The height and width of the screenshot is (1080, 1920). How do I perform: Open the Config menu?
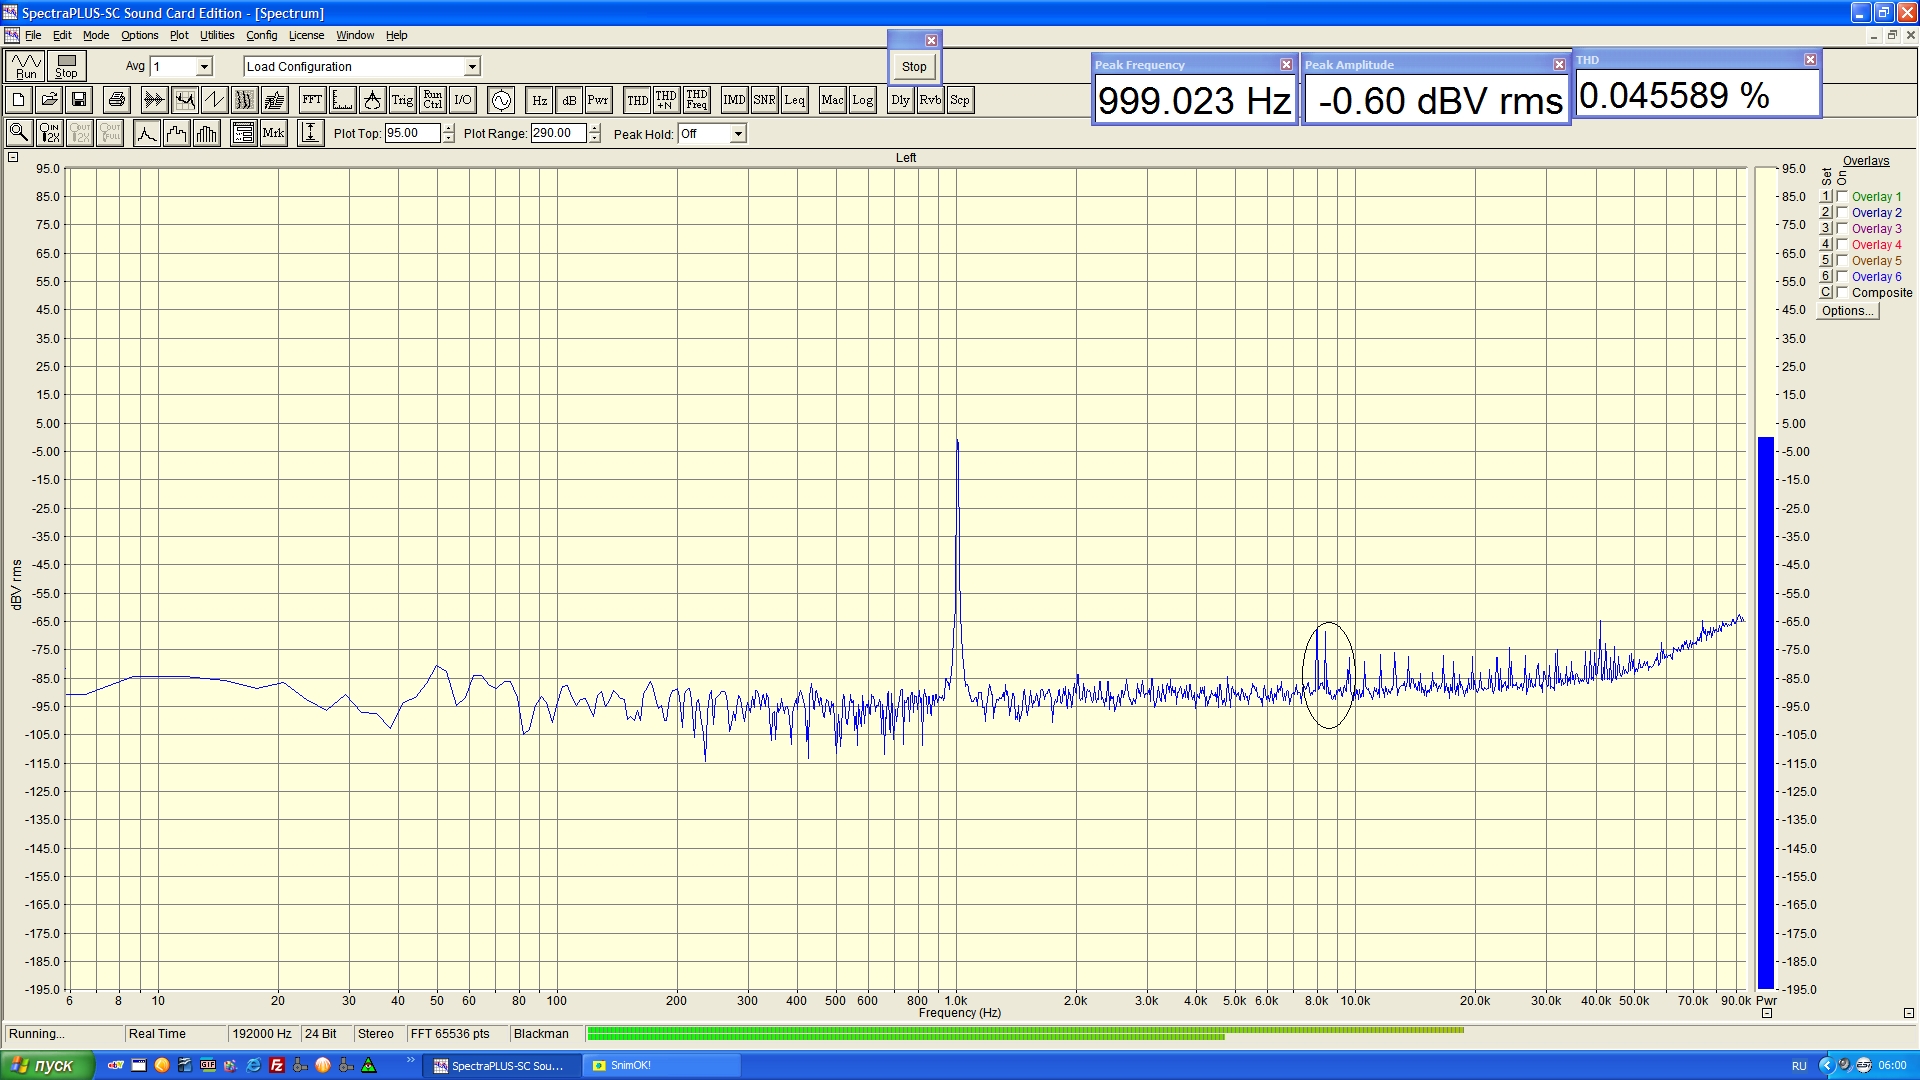[261, 35]
